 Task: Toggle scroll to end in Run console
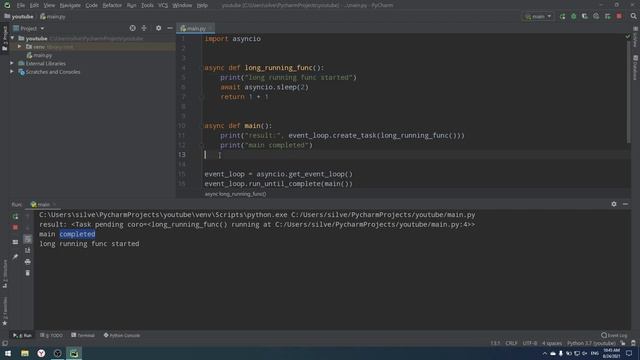[x=28, y=250]
